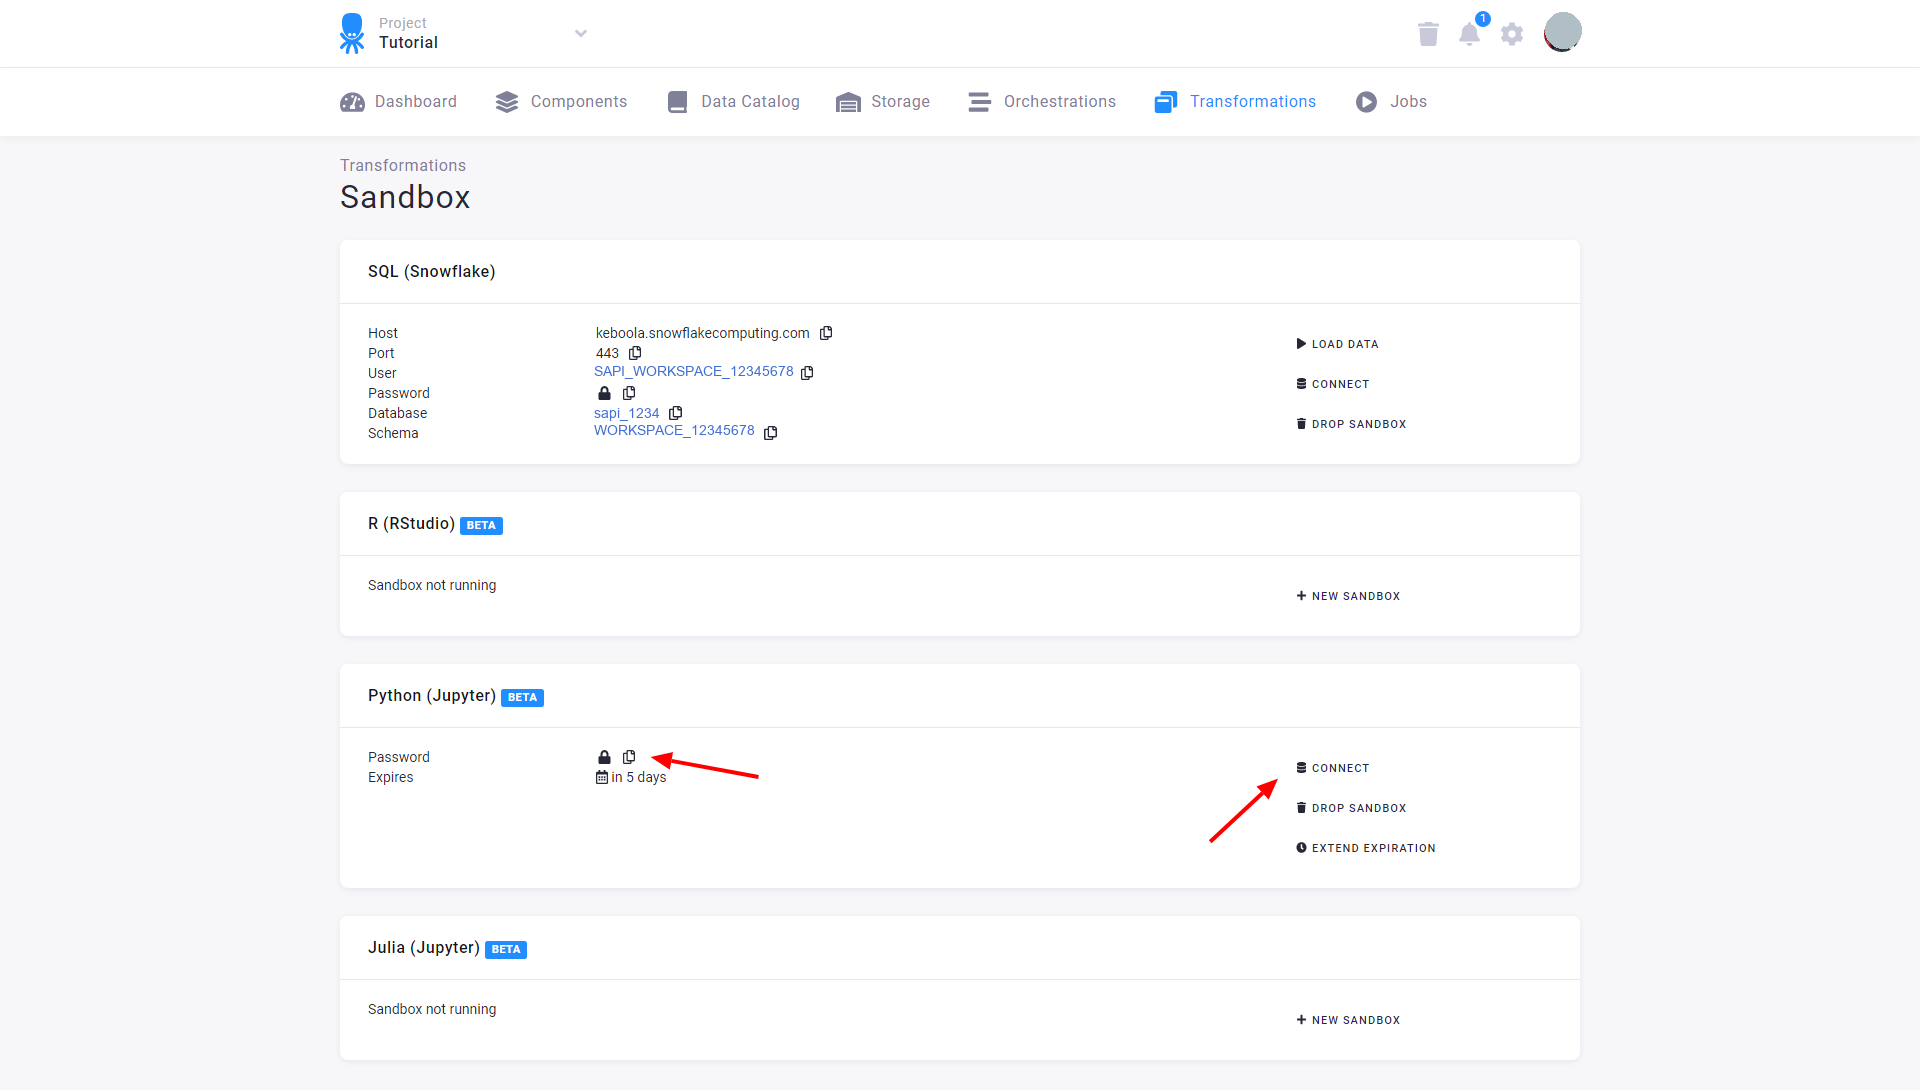Click the WORKSPACE_12345678 schema link
Viewport: 1920px width, 1090px height.
(674, 430)
